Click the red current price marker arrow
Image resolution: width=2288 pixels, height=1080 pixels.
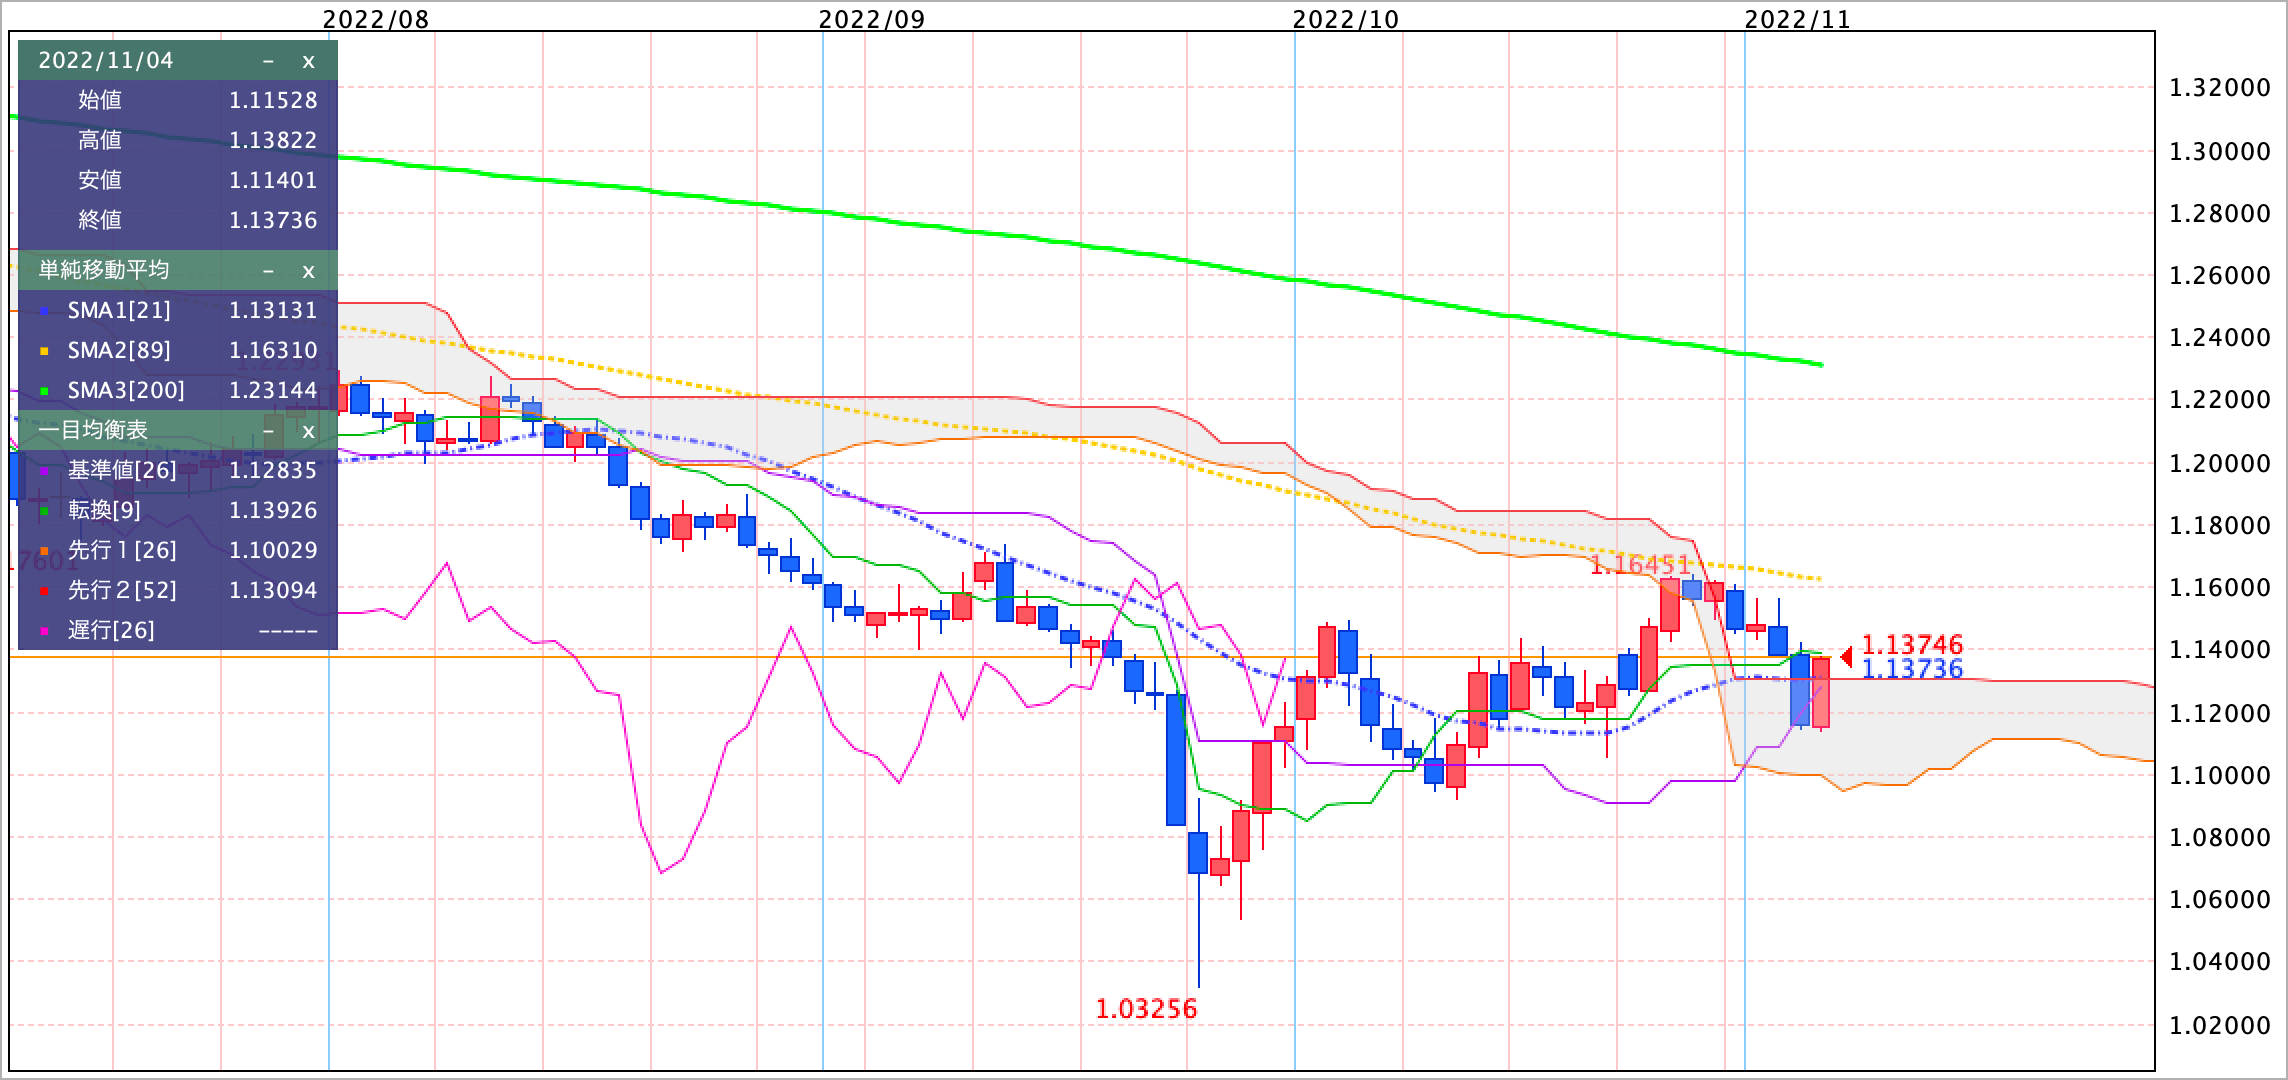pyautogui.click(x=1847, y=657)
